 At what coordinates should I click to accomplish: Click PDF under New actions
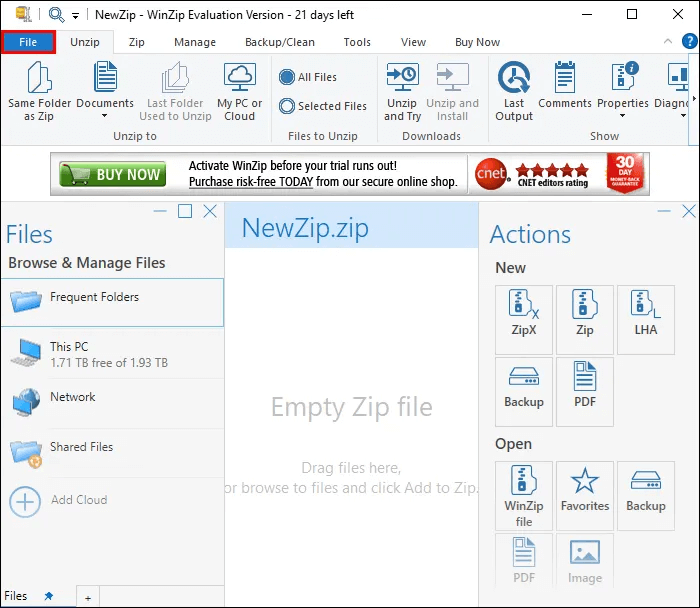[x=585, y=391]
